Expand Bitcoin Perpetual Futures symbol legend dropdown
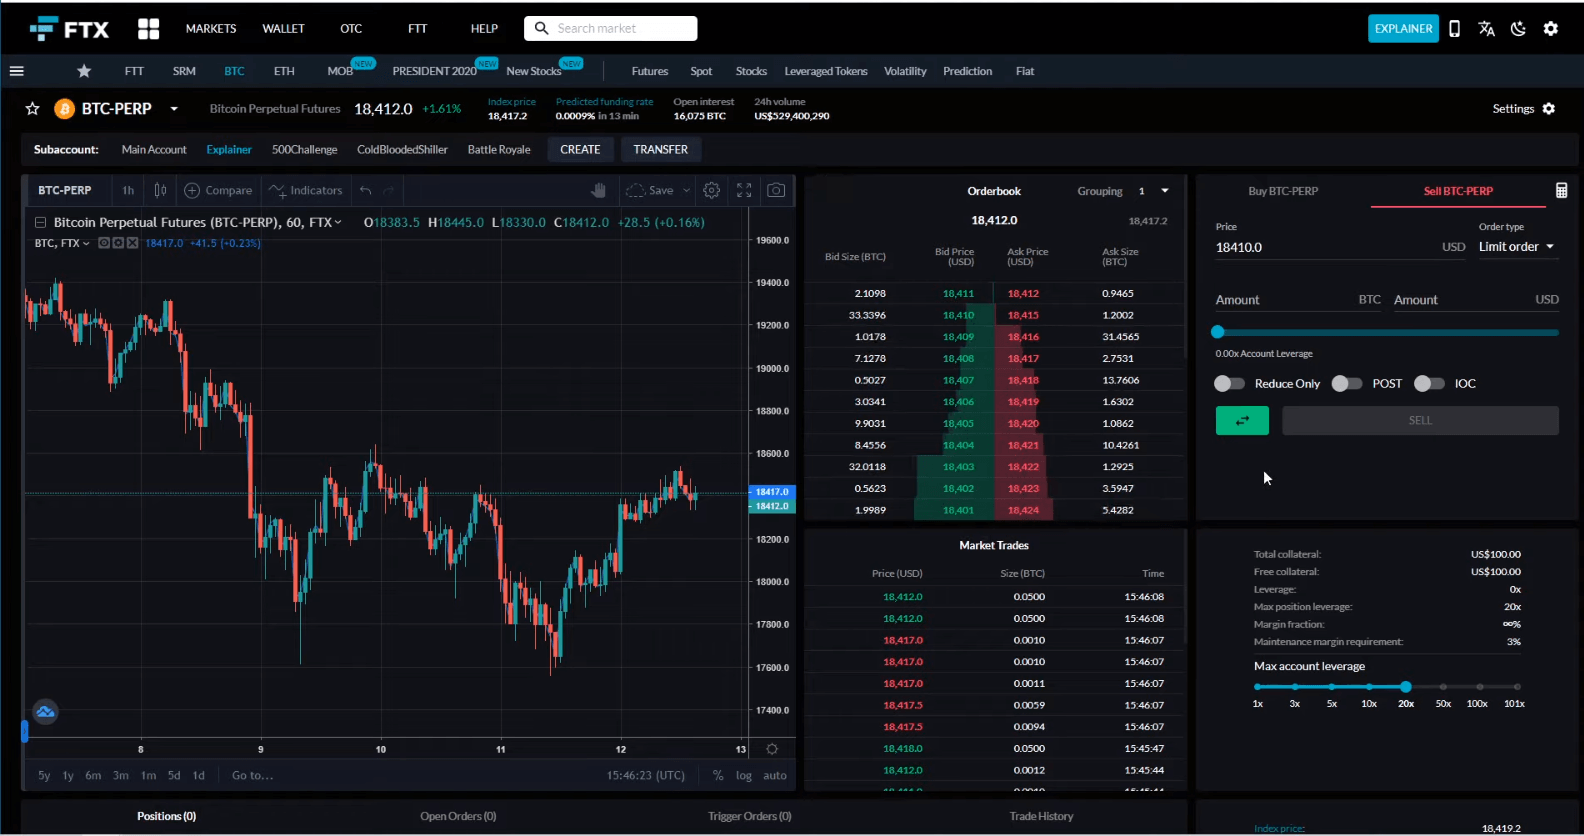 click(x=338, y=222)
